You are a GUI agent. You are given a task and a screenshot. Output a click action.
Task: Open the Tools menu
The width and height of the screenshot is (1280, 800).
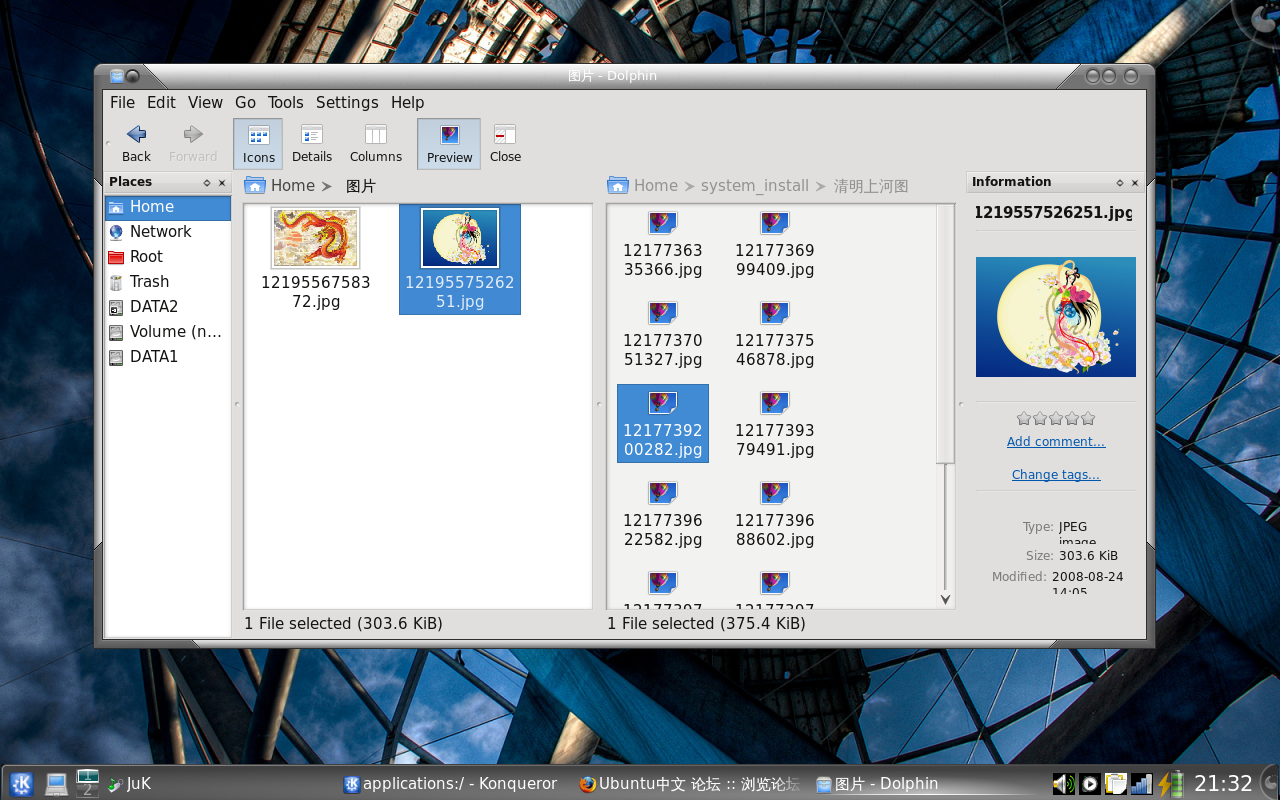[285, 102]
